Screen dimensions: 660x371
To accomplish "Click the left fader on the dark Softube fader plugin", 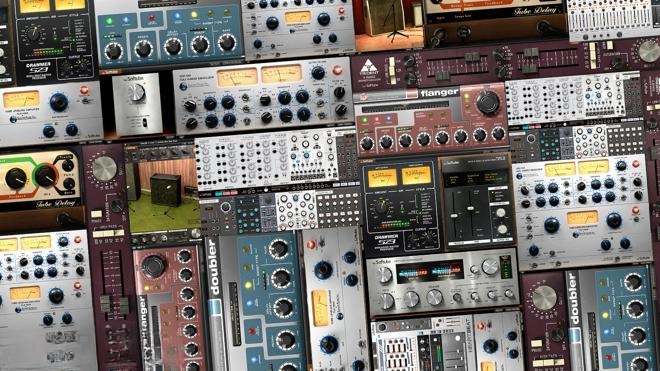I will [454, 216].
